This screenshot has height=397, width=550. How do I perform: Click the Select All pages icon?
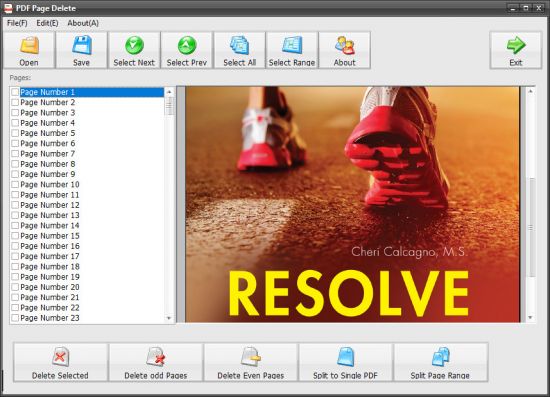[240, 45]
